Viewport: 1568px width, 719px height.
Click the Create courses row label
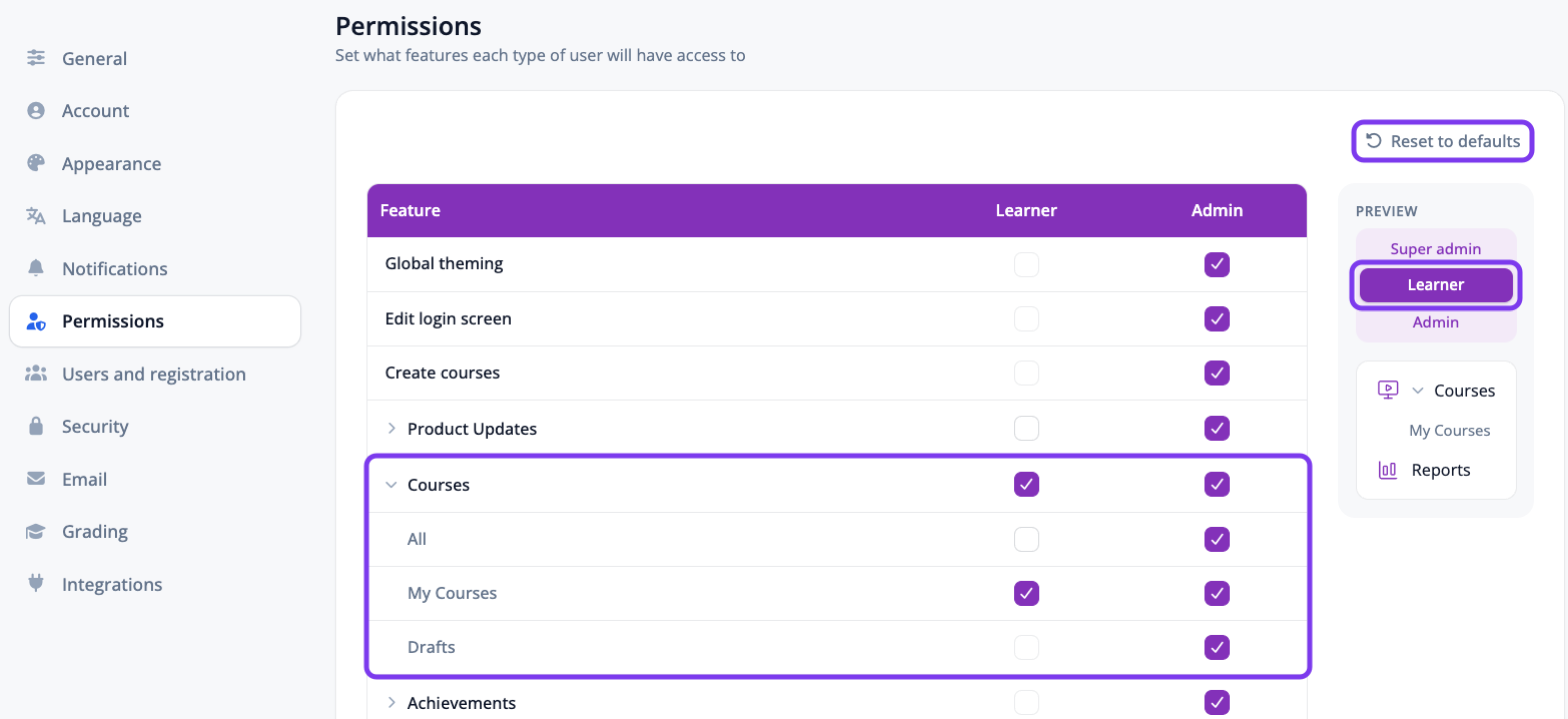click(x=442, y=373)
